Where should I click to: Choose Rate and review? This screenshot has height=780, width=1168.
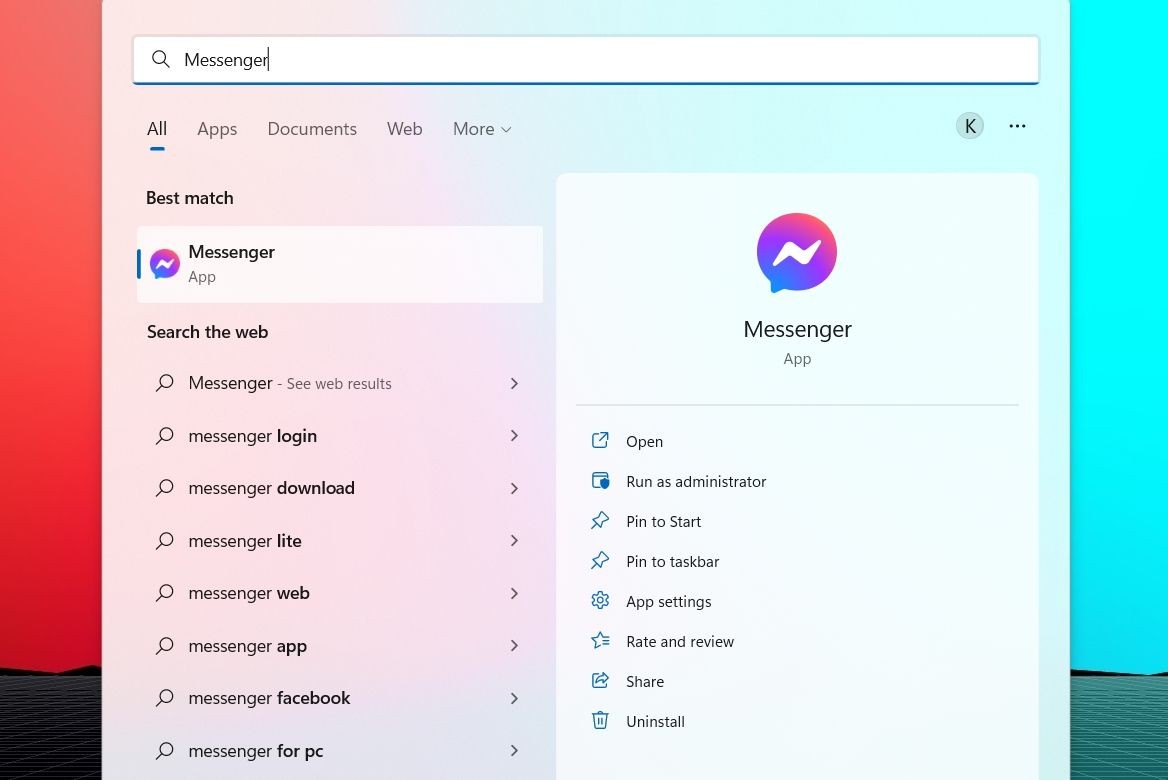(679, 641)
